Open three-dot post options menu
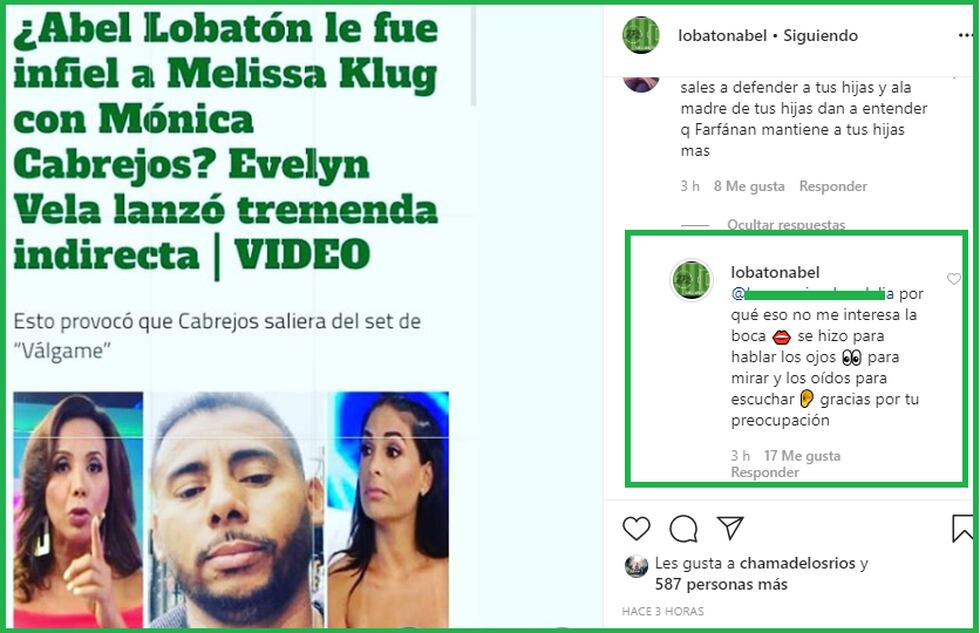The height and width of the screenshot is (633, 980). pyautogui.click(x=966, y=36)
